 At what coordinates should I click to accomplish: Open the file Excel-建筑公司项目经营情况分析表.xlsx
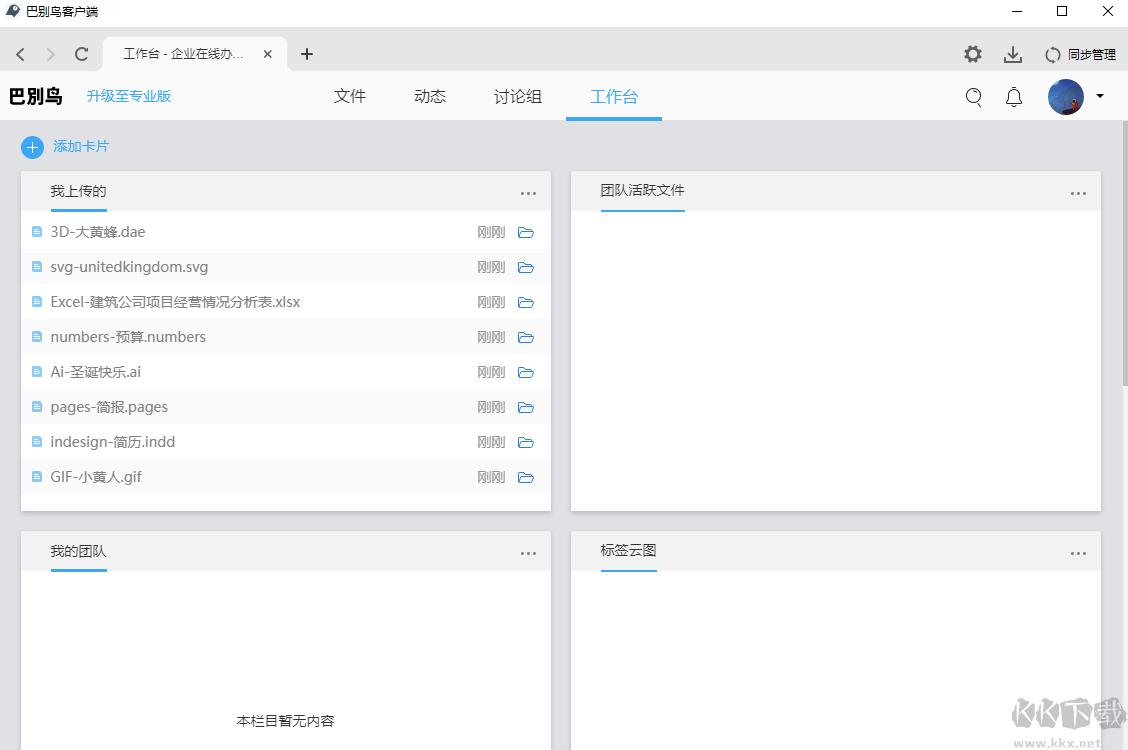pos(175,302)
